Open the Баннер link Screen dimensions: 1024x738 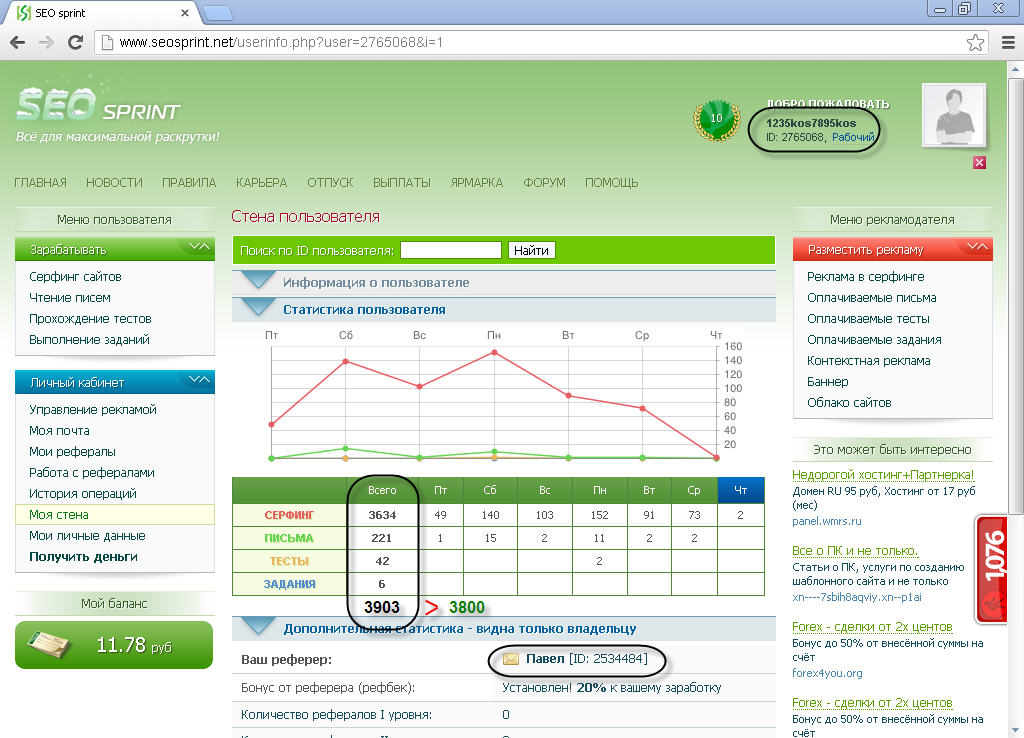tap(827, 381)
